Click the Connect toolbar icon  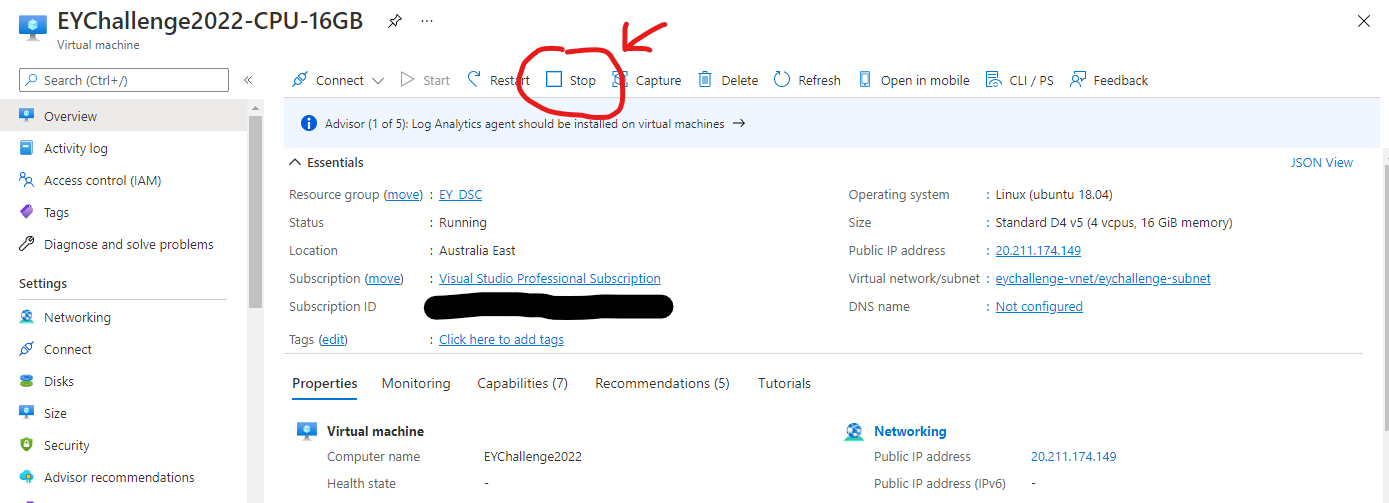point(300,80)
